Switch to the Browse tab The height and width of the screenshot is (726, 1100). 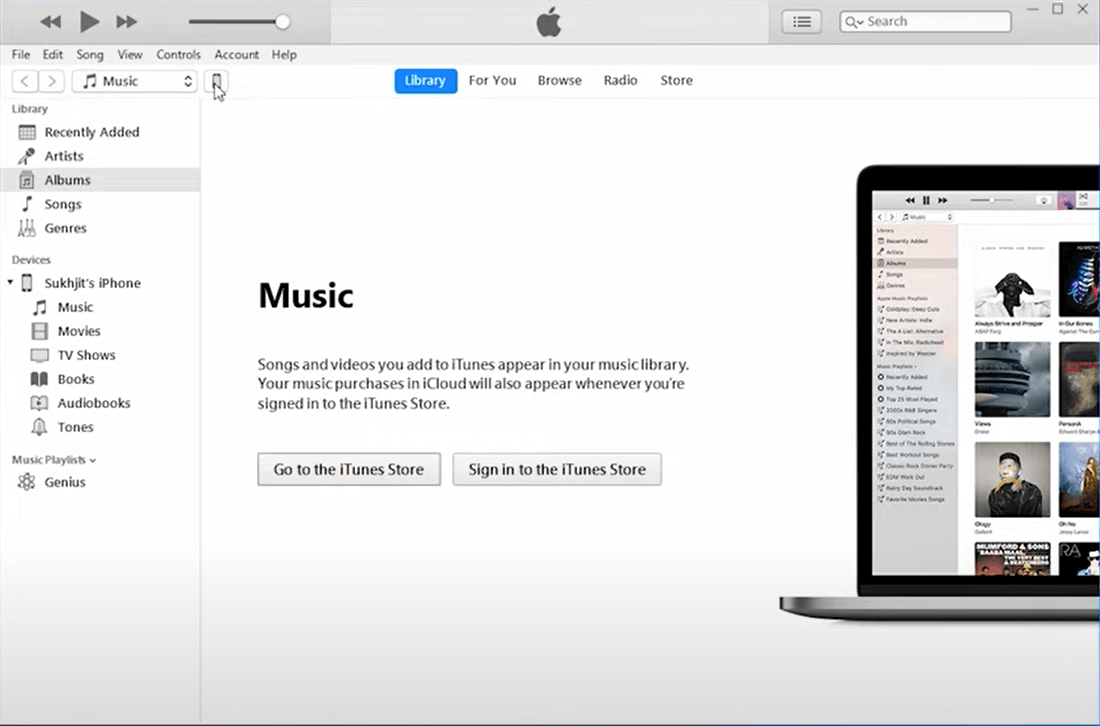pos(560,81)
